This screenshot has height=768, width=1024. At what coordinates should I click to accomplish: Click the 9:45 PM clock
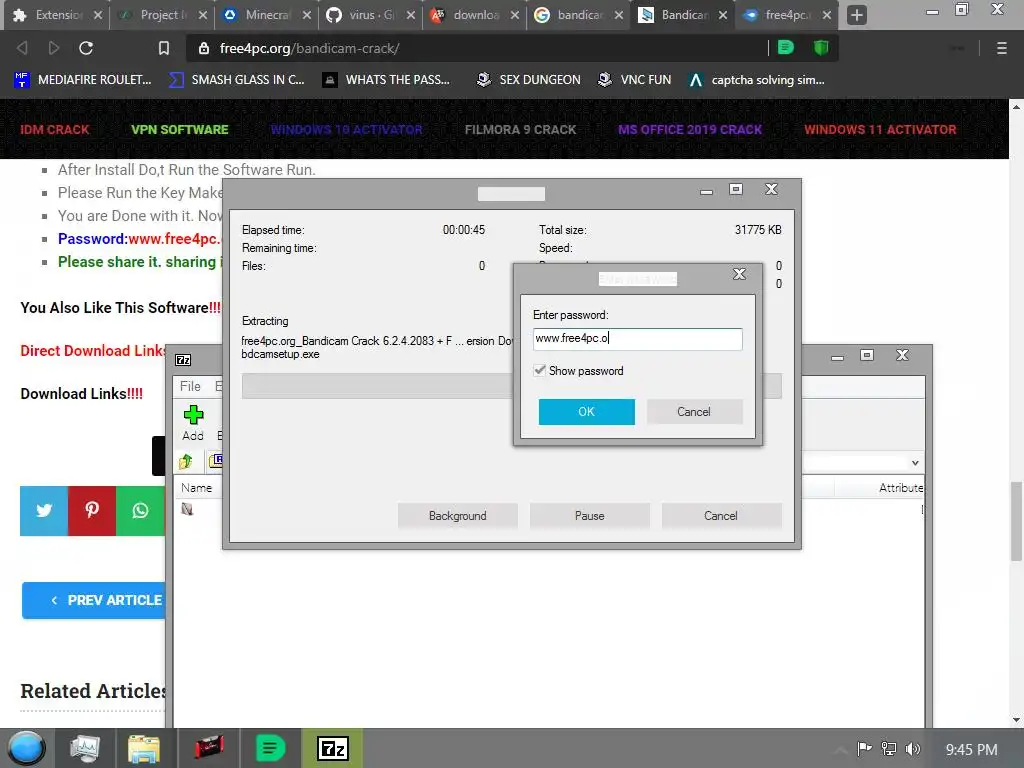pyautogui.click(x=971, y=750)
